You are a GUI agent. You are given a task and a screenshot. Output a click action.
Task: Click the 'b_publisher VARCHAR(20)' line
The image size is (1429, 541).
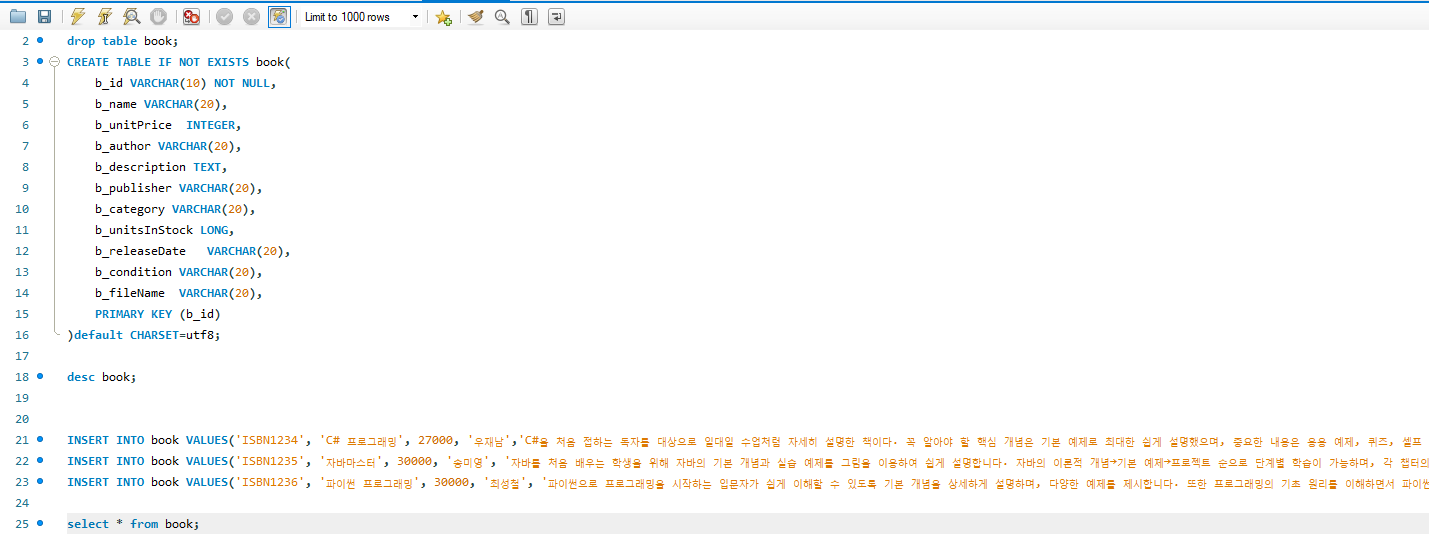click(x=179, y=188)
